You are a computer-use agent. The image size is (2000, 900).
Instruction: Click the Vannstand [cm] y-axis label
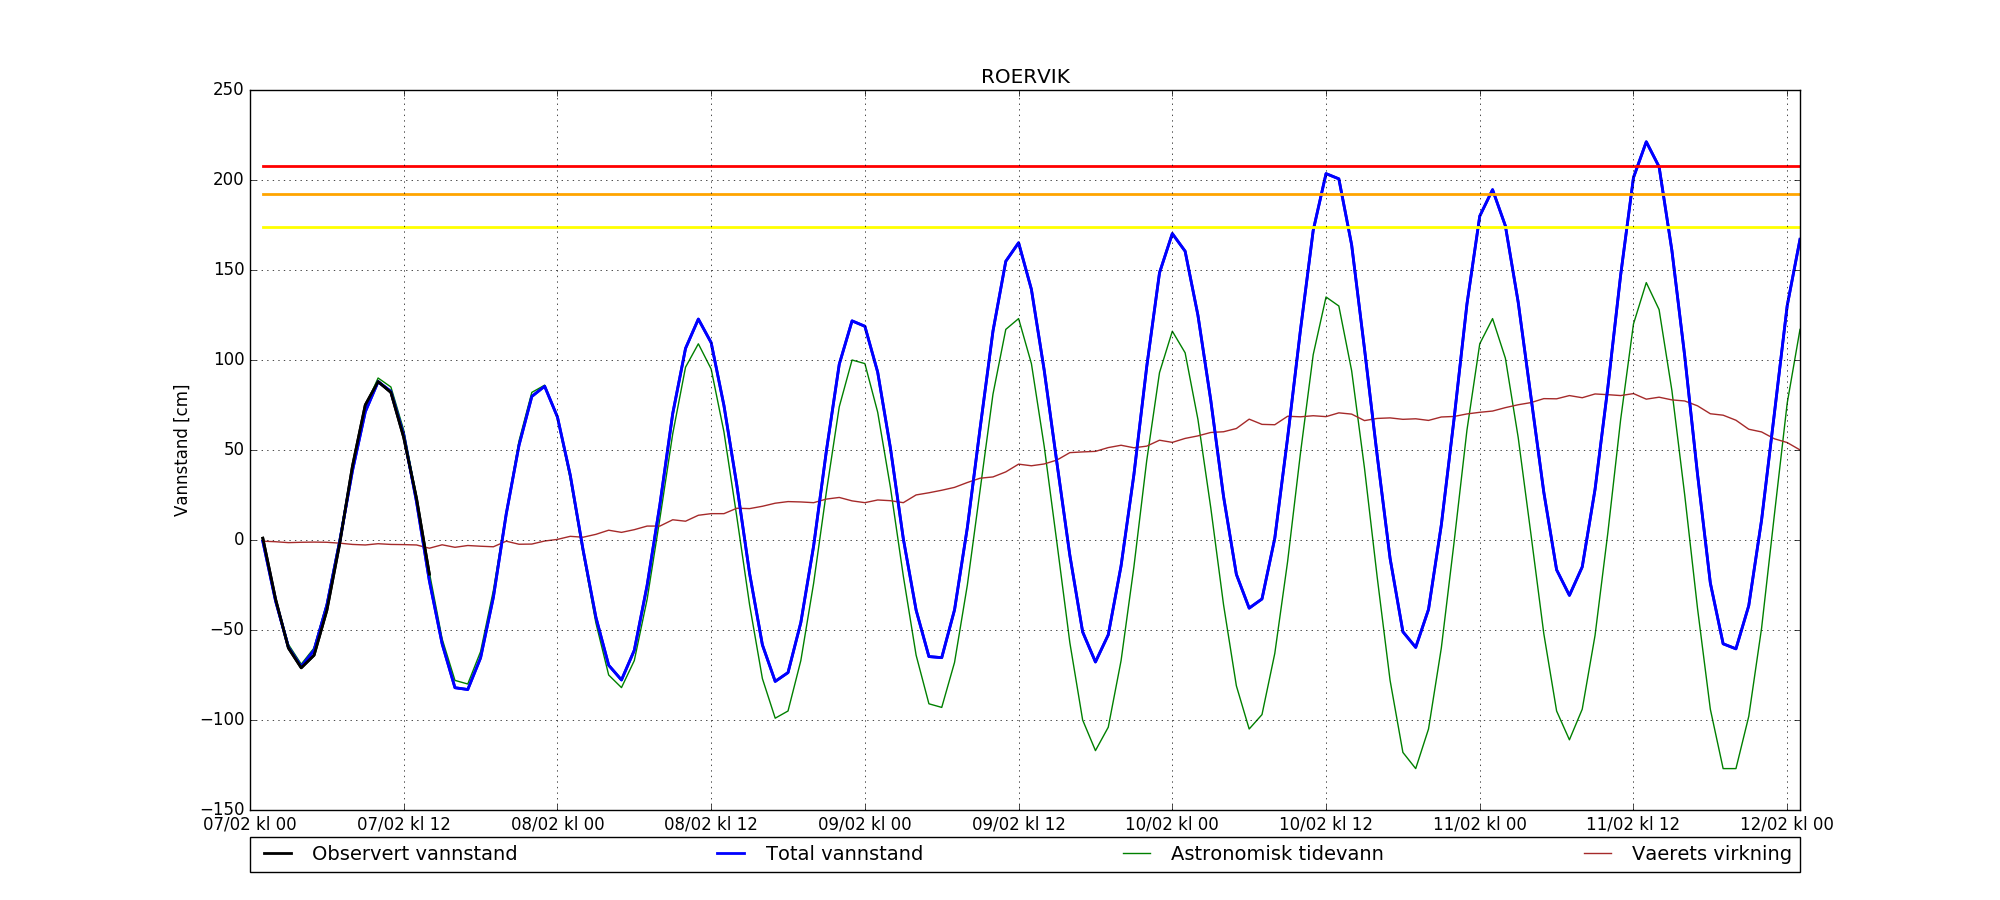point(181,450)
